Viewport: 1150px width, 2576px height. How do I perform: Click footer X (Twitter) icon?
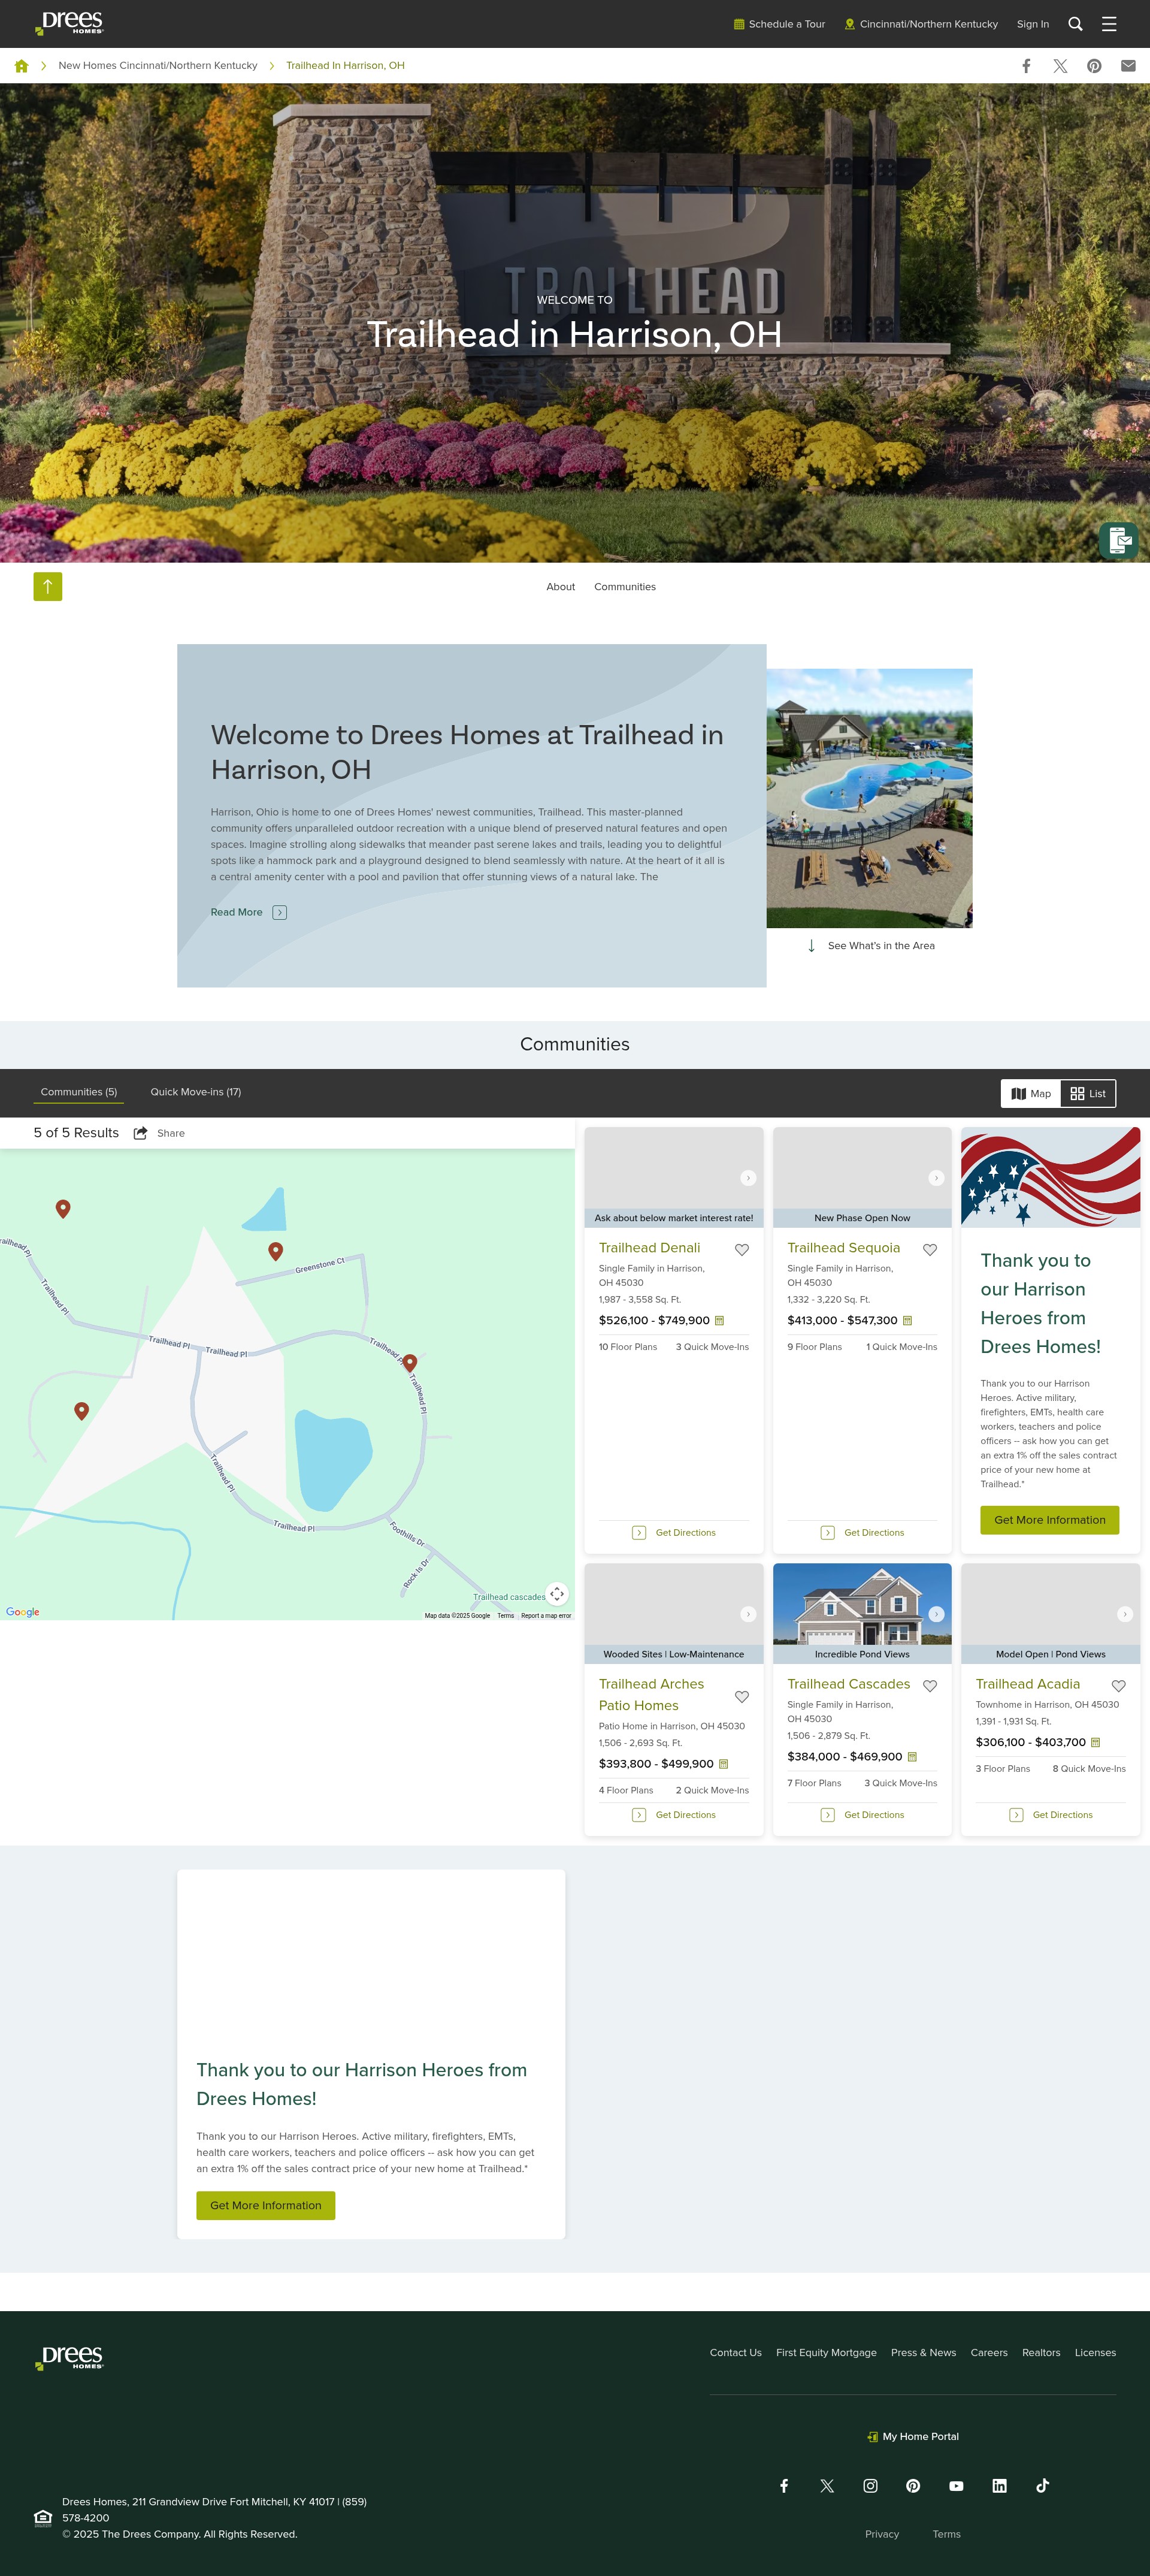pos(827,2485)
